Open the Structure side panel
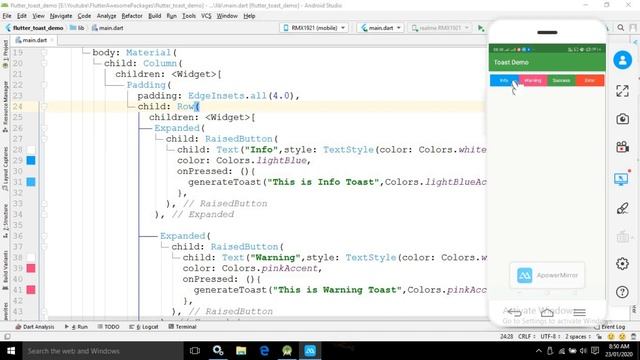Screen dimensions: 640x360 (5, 221)
